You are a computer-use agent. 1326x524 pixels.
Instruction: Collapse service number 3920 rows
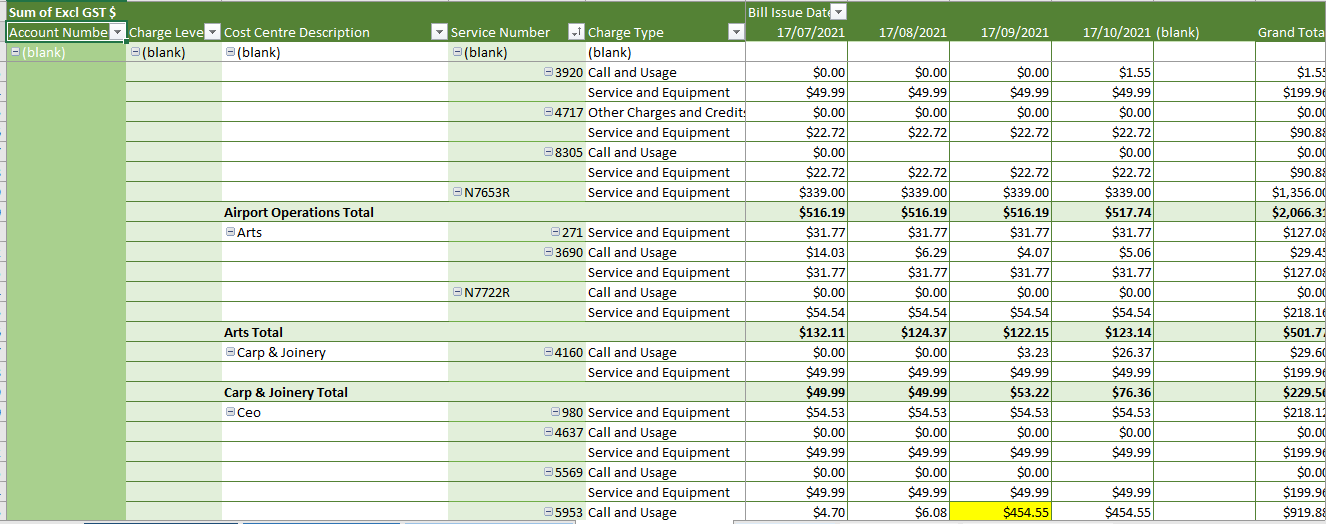pyautogui.click(x=548, y=72)
